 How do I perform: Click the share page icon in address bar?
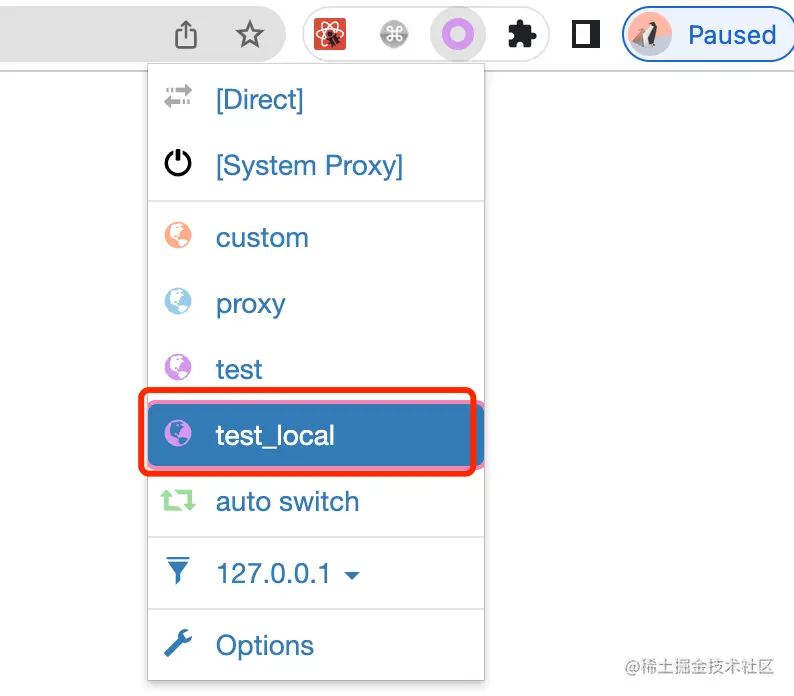pyautogui.click(x=186, y=34)
